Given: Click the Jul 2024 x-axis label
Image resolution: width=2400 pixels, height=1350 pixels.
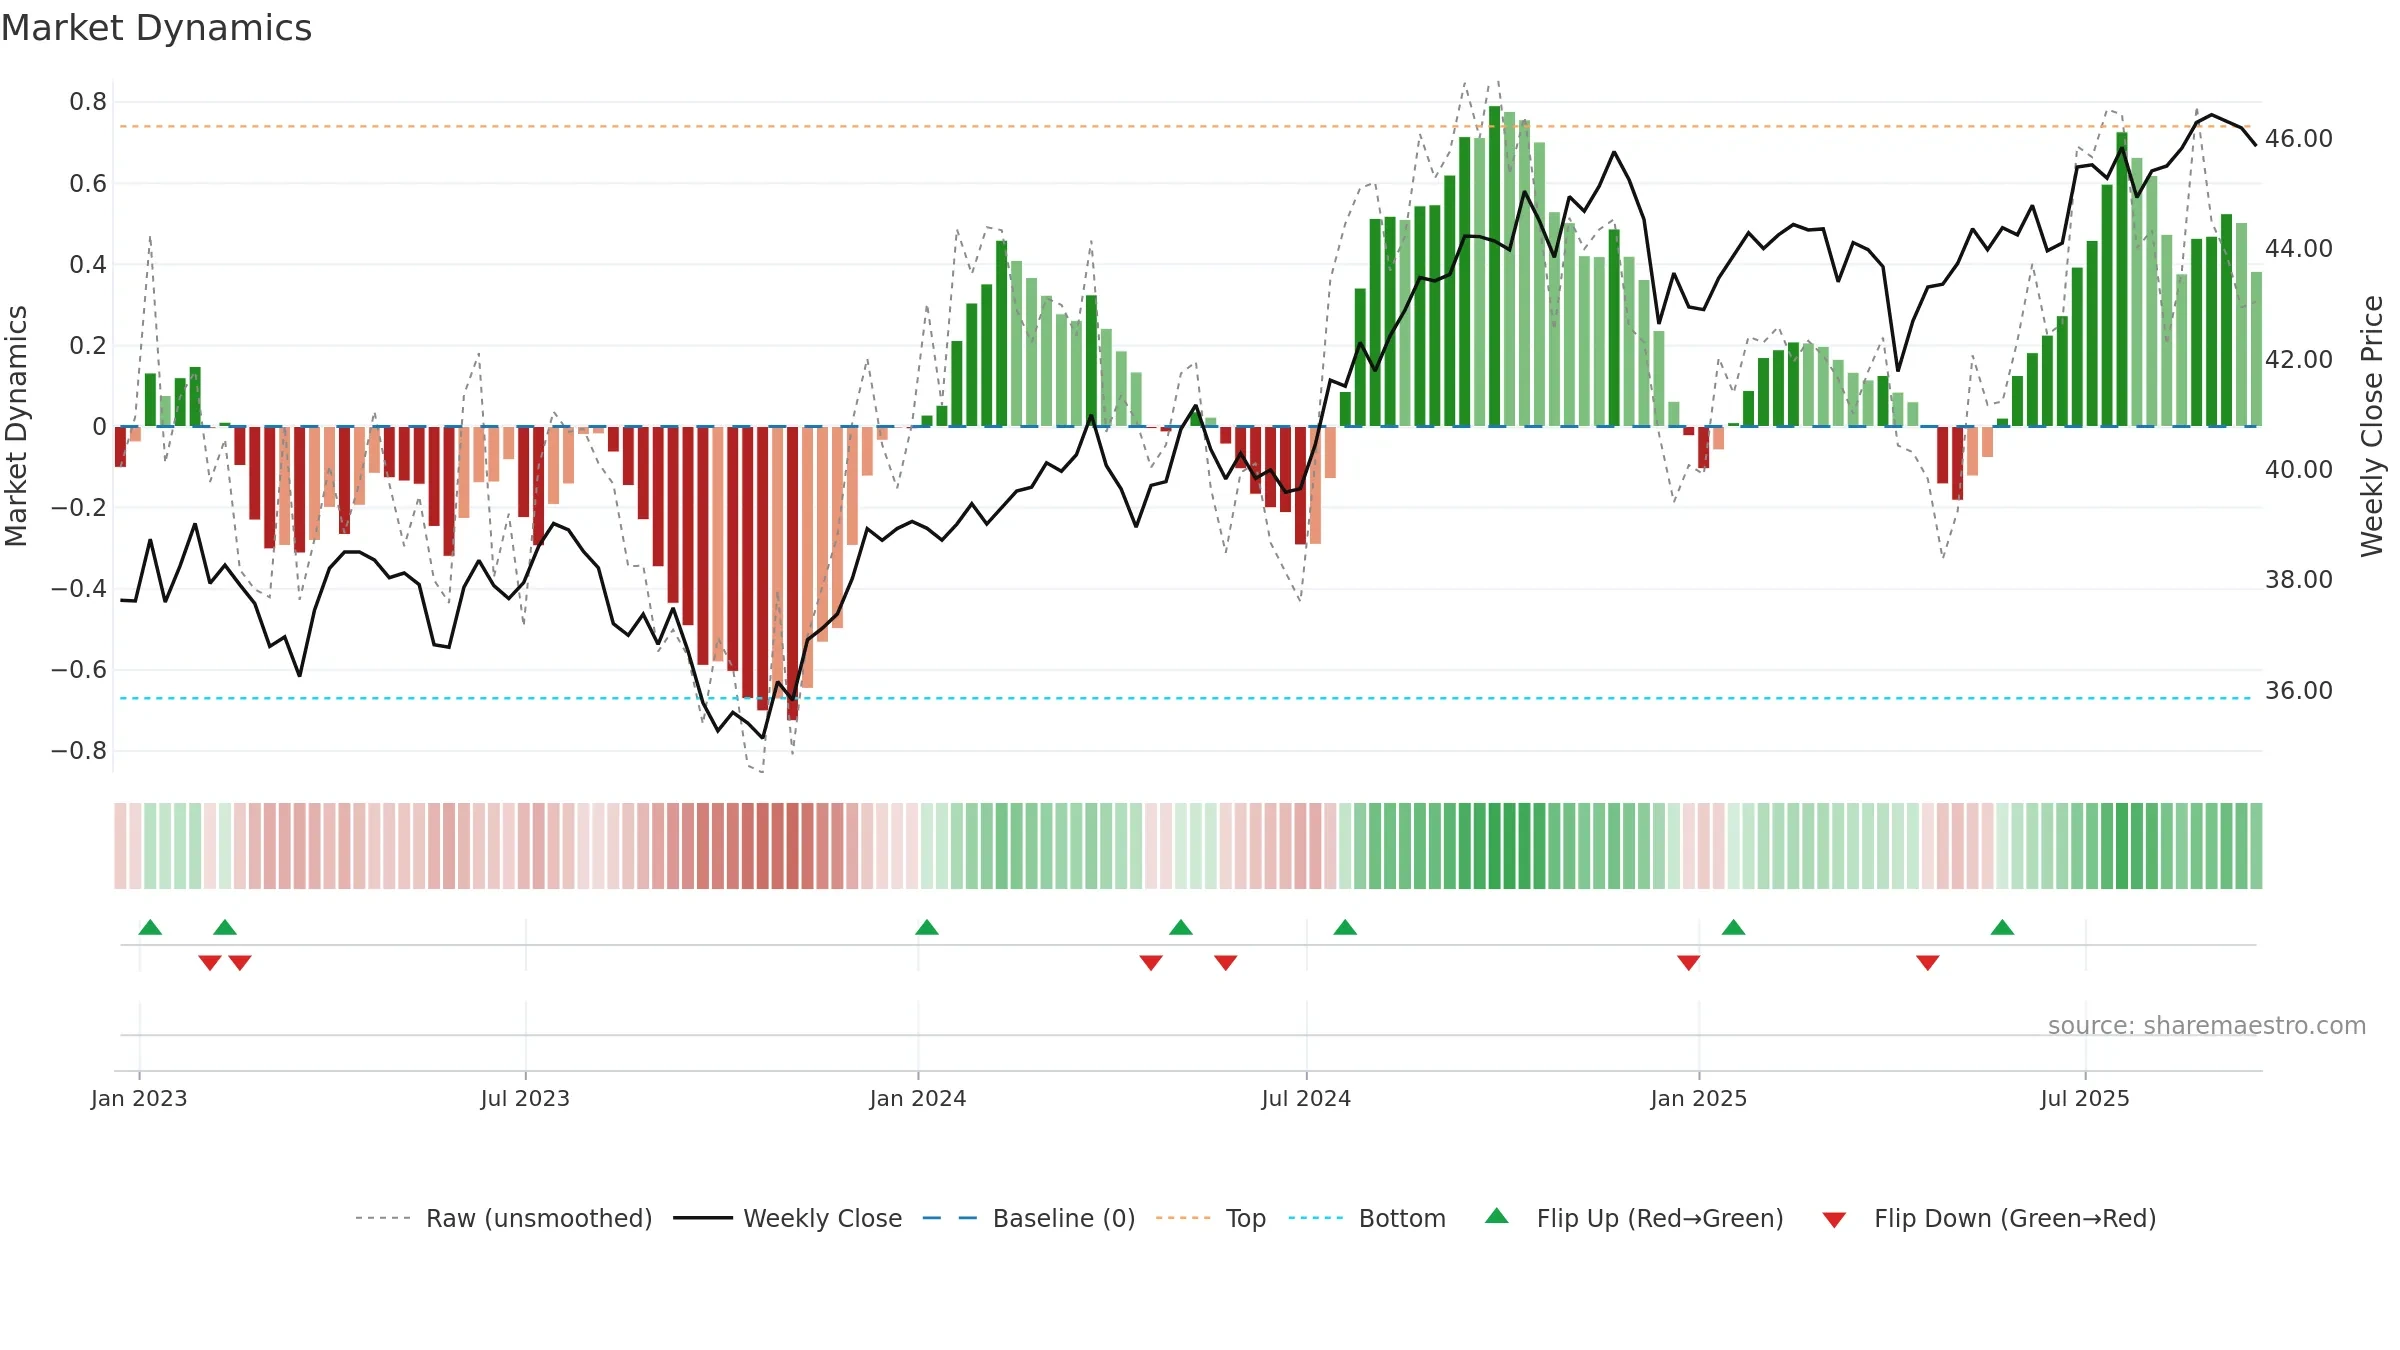Looking at the screenshot, I should coord(1306,1098).
